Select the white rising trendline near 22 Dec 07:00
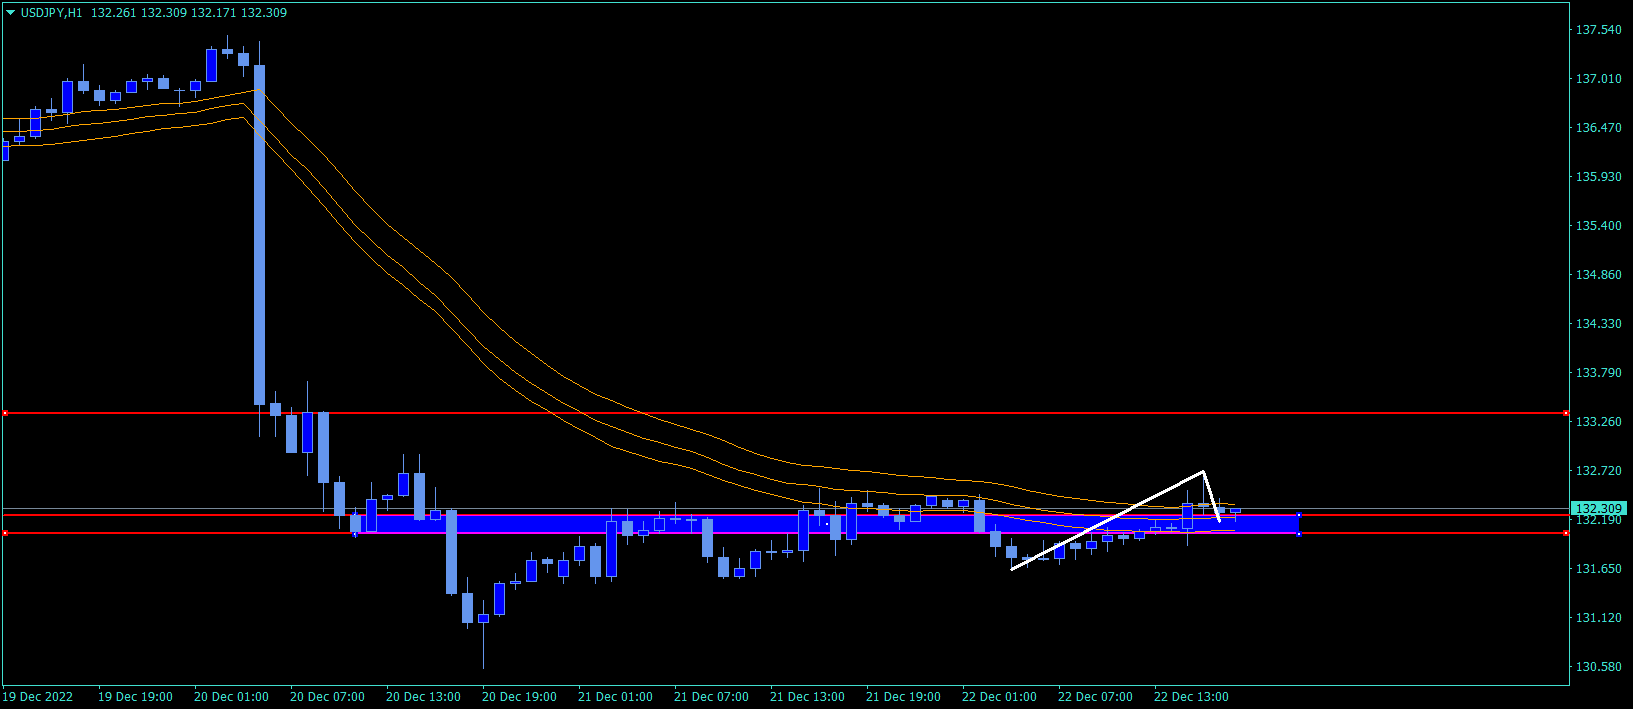 pyautogui.click(x=1107, y=520)
